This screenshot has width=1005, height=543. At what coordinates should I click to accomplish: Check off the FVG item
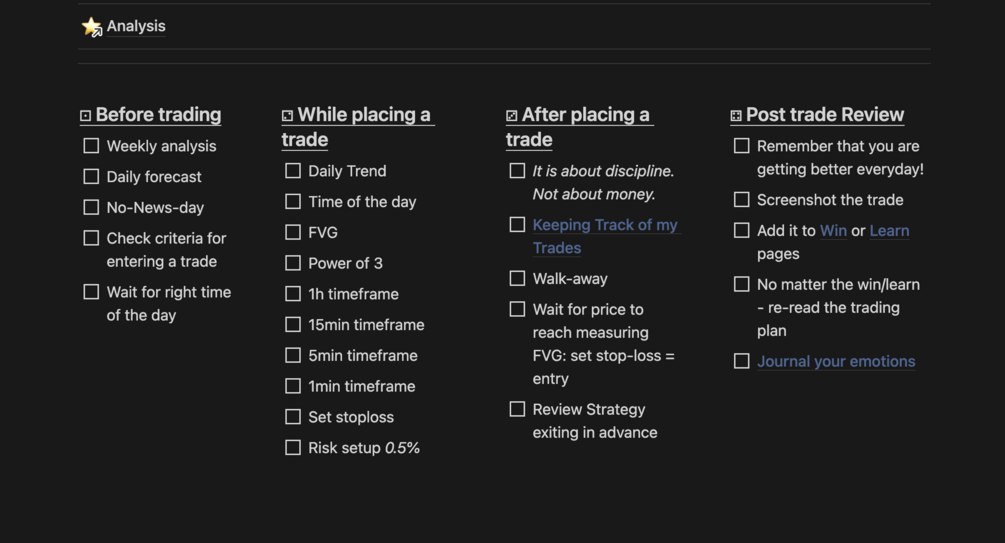(x=293, y=232)
